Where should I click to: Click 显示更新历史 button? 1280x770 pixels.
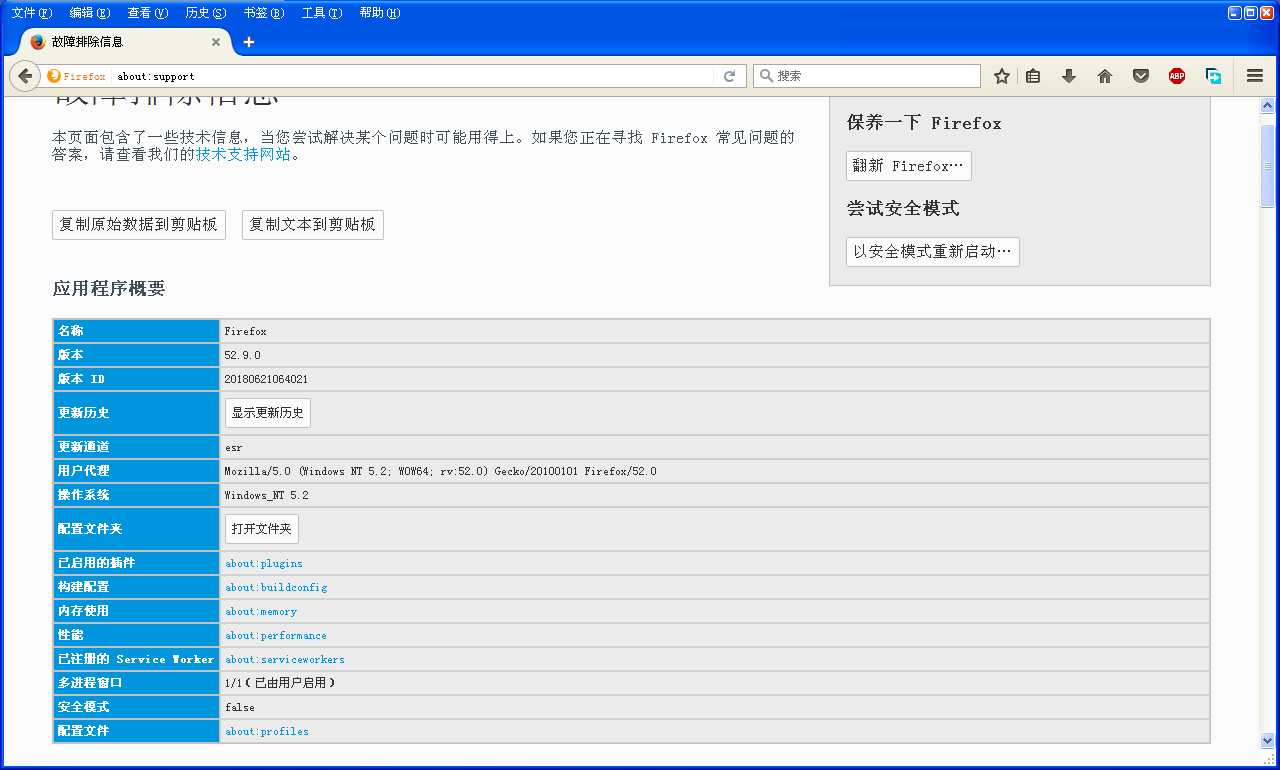tap(268, 413)
